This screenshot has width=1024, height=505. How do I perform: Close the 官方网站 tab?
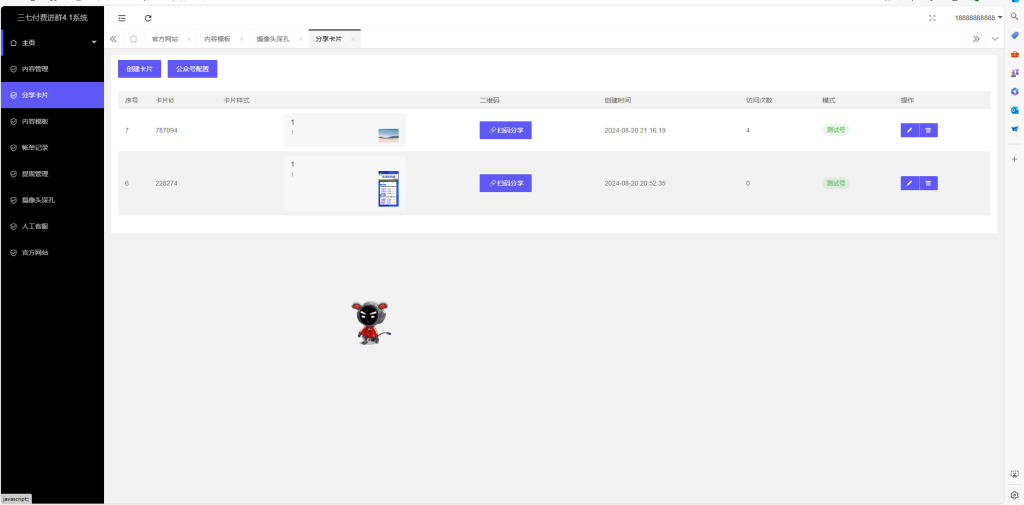(189, 39)
